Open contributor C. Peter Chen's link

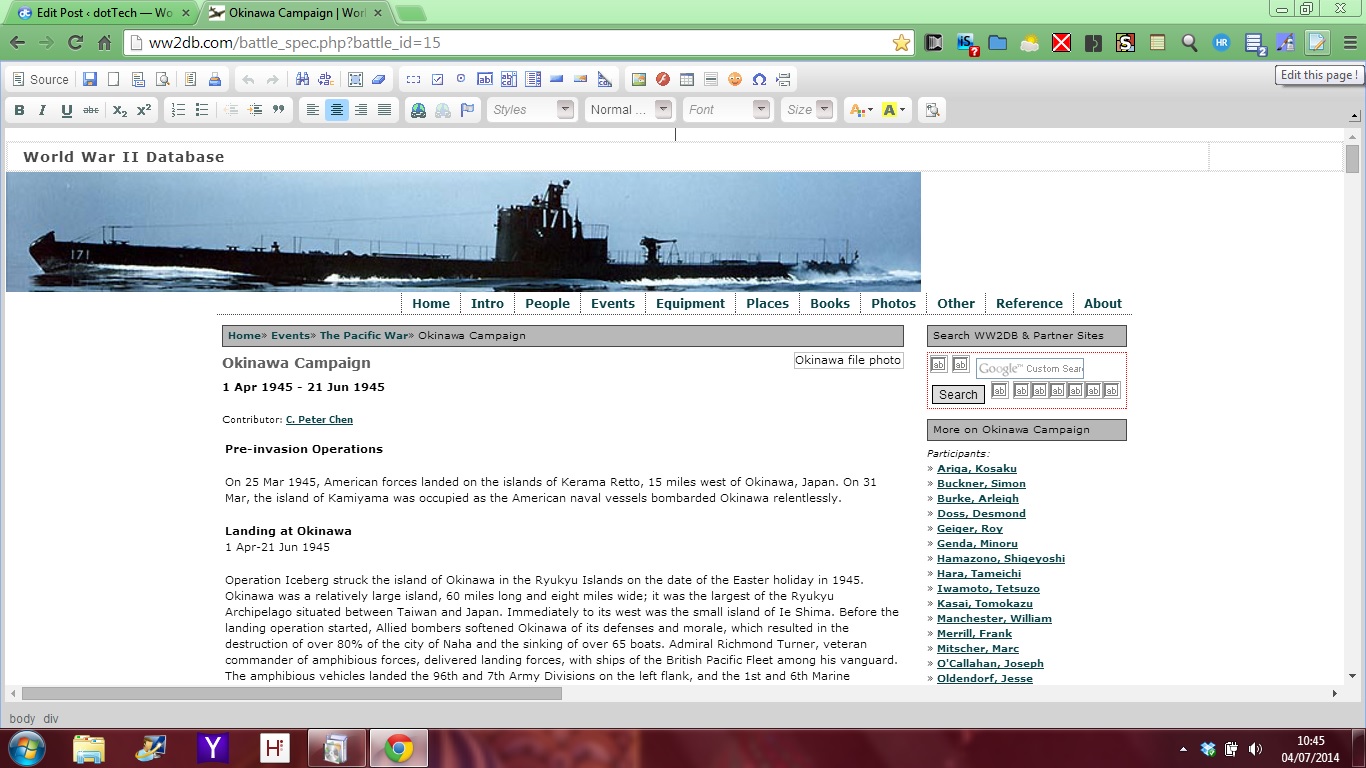pos(319,420)
